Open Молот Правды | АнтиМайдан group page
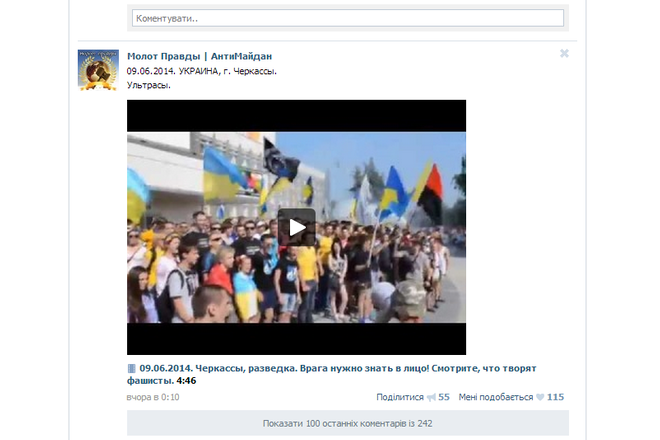 coord(199,56)
